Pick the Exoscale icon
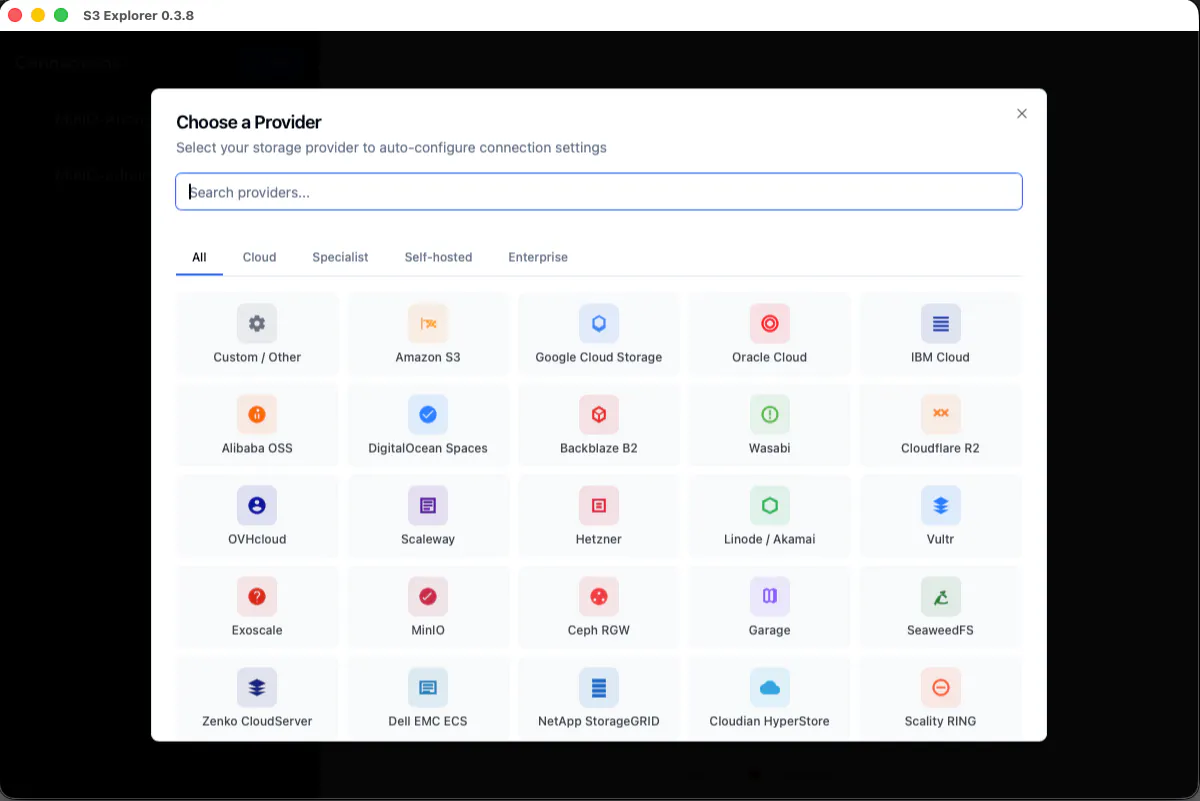1200x801 pixels. click(257, 596)
